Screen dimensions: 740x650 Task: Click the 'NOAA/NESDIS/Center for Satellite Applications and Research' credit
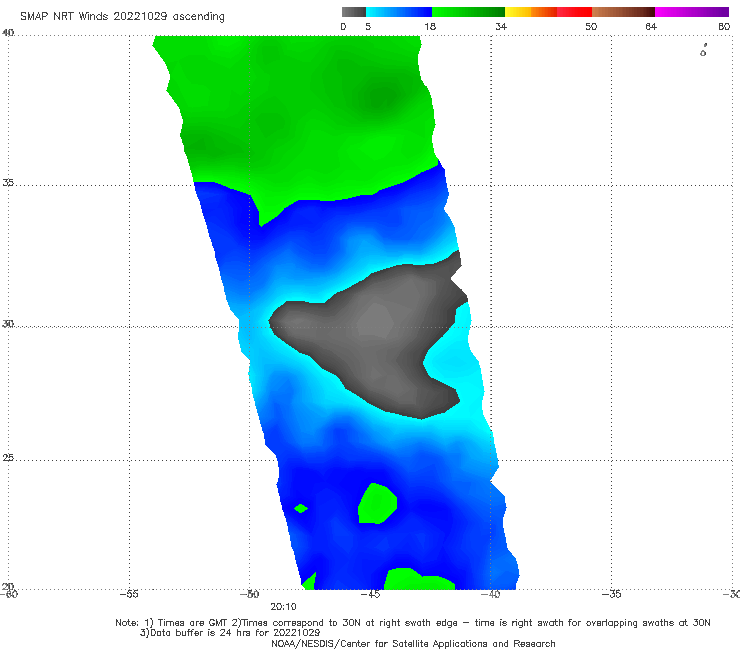(413, 644)
